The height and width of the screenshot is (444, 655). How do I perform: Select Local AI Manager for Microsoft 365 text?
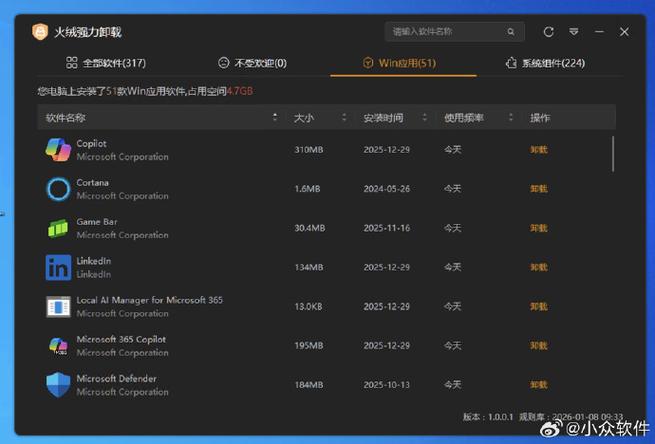click(x=150, y=300)
